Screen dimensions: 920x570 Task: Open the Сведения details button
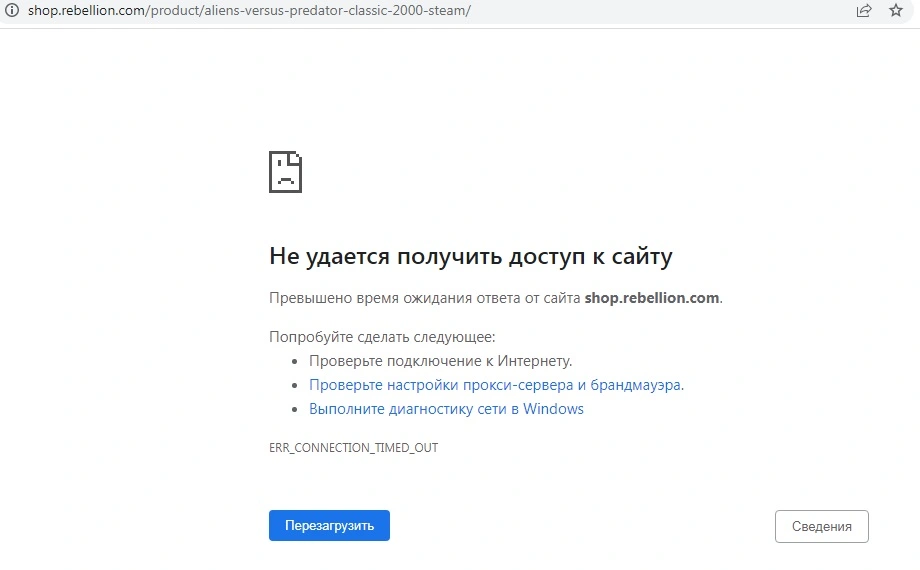point(821,527)
